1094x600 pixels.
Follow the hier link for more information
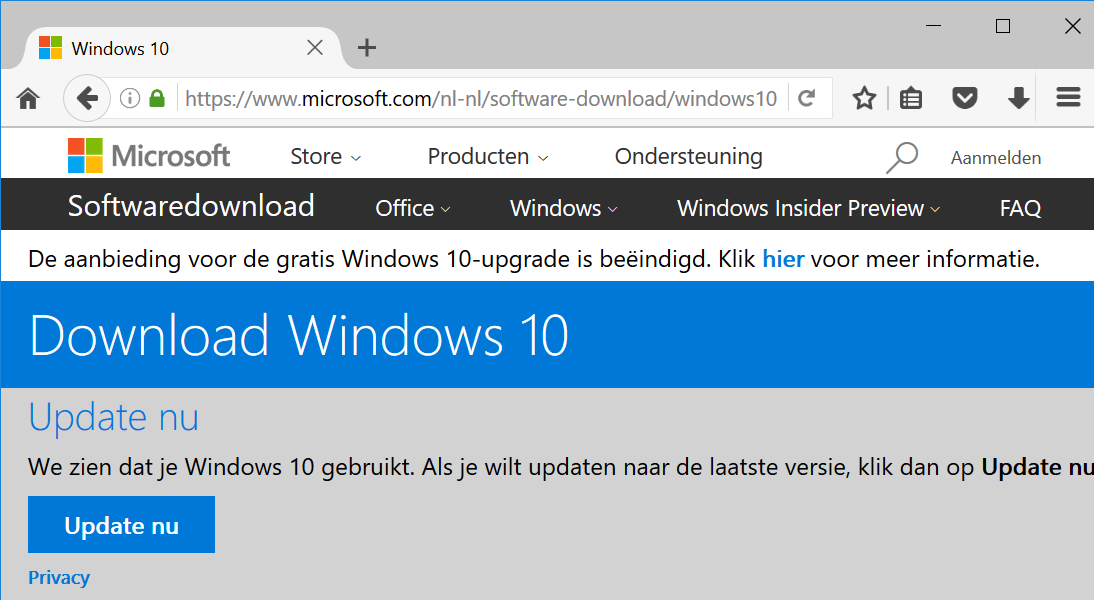coord(782,259)
